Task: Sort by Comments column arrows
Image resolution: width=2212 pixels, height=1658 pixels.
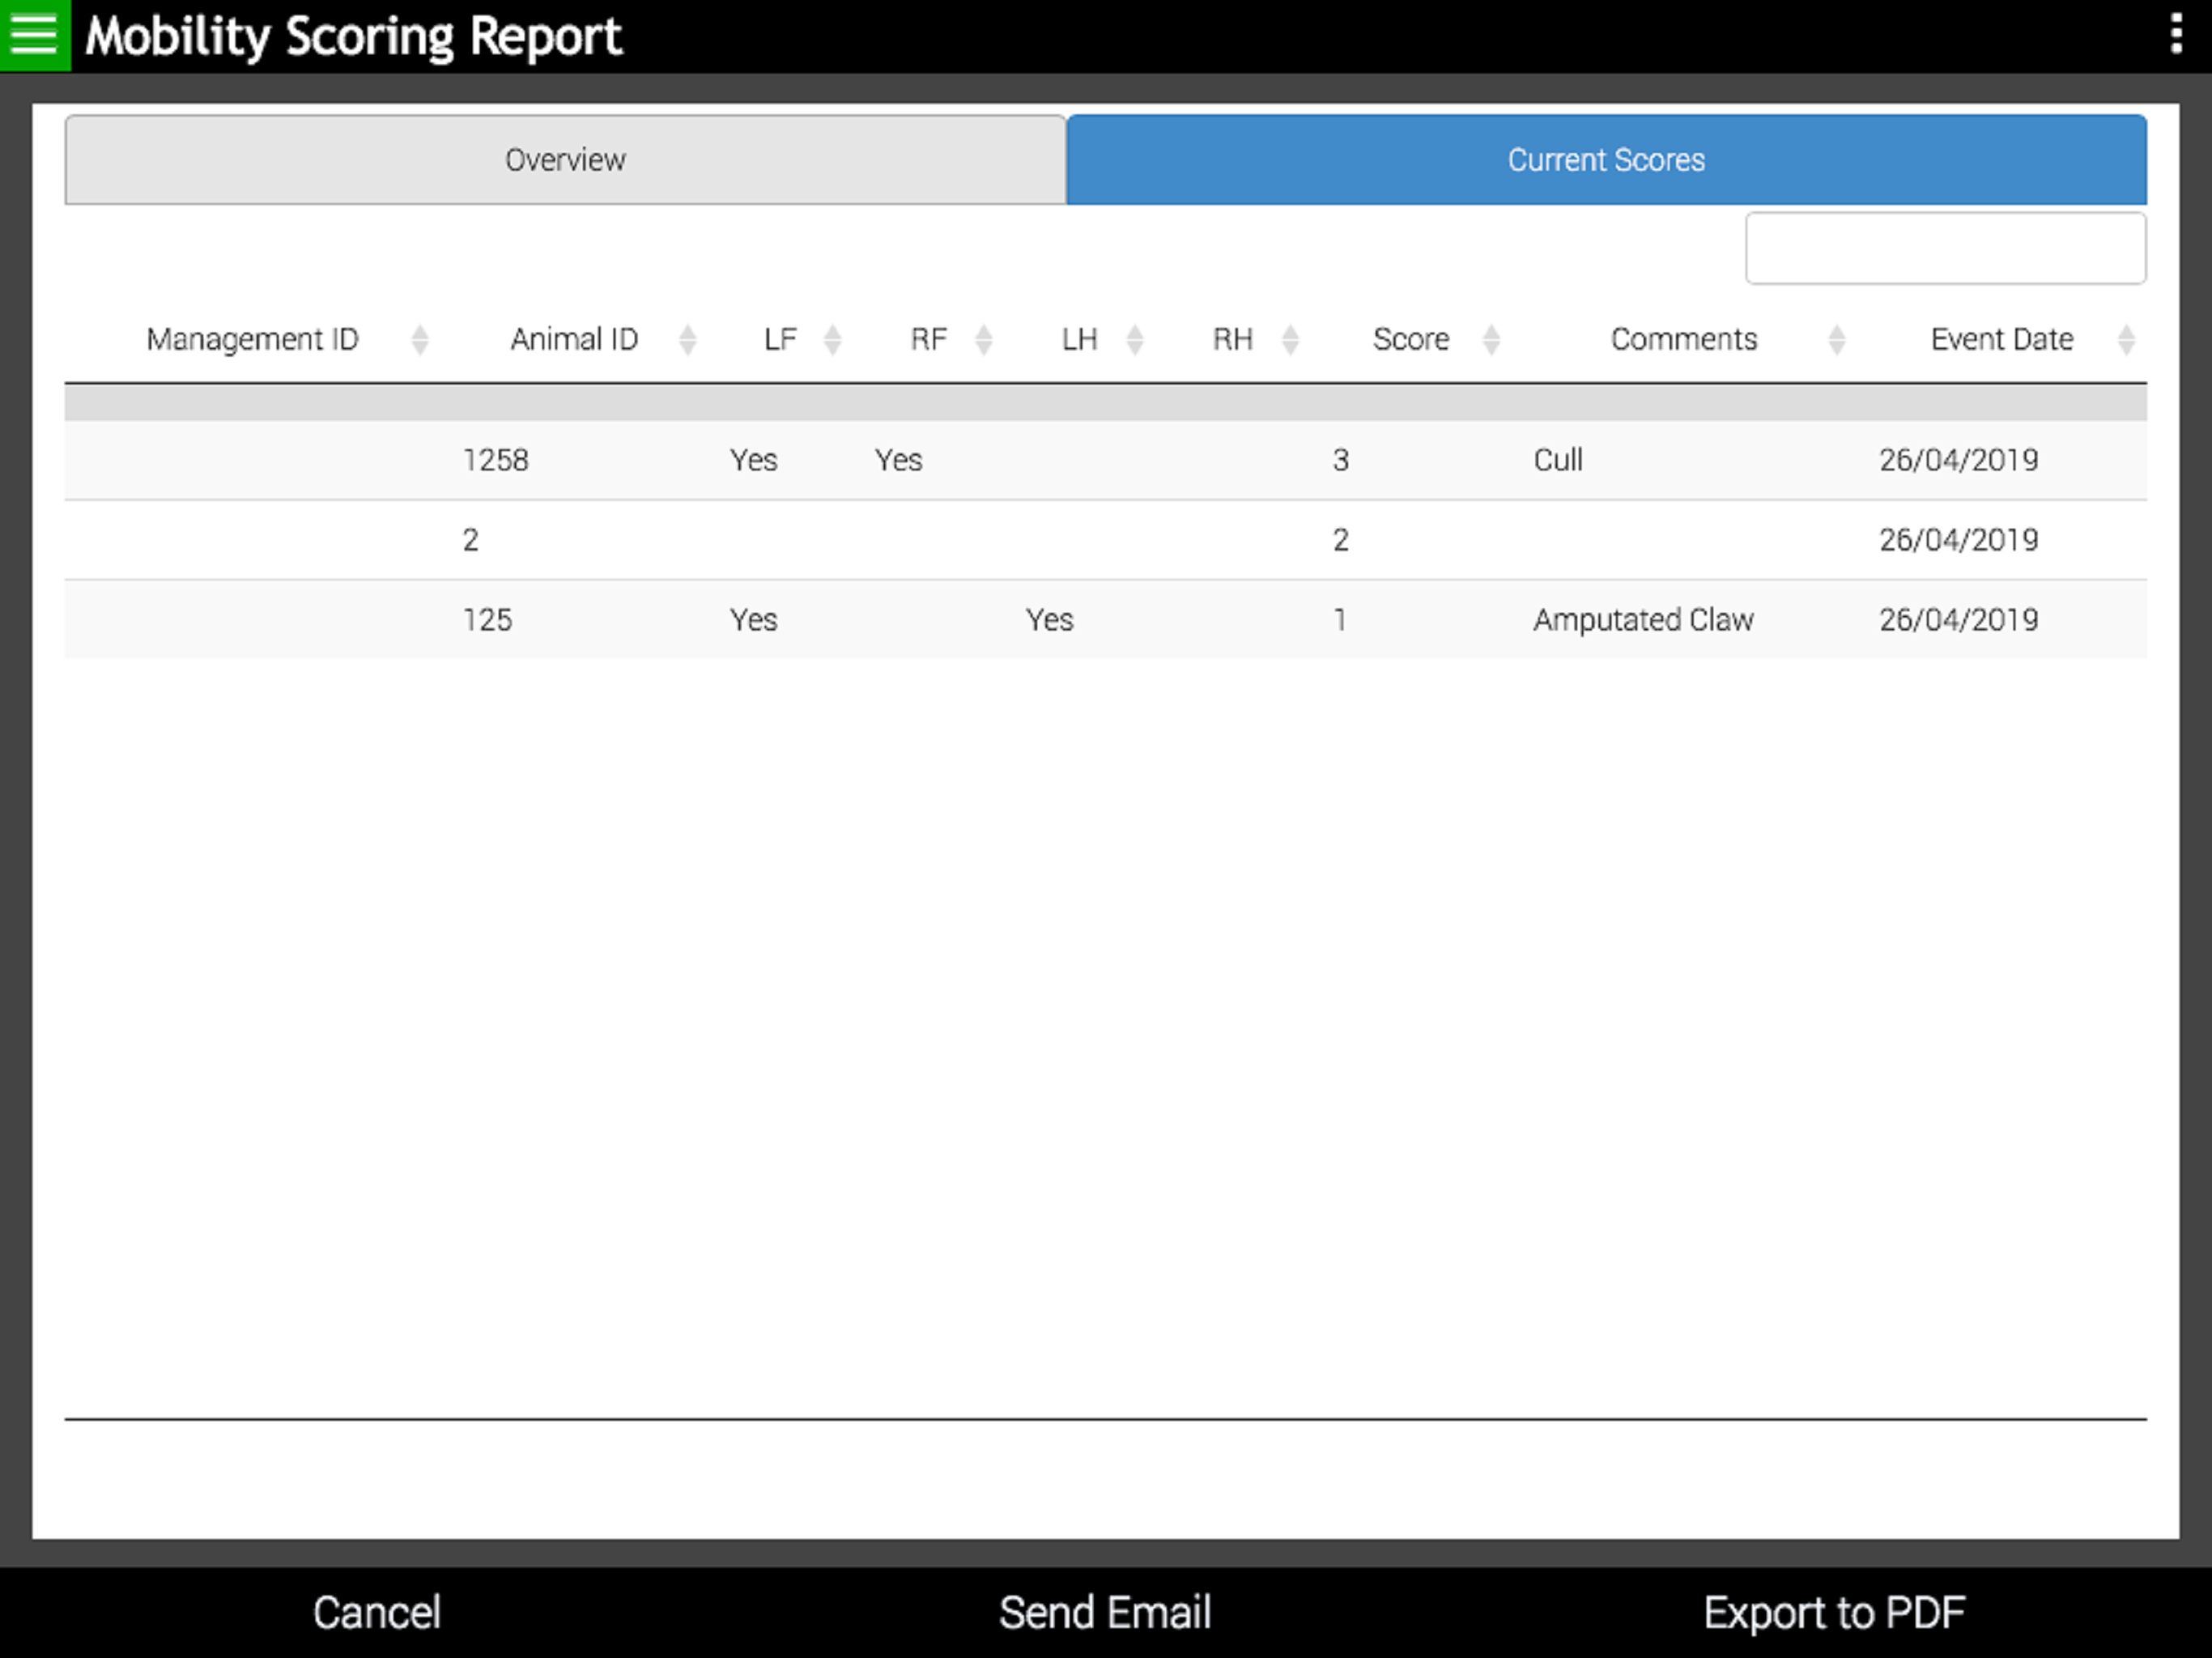Action: point(1836,340)
